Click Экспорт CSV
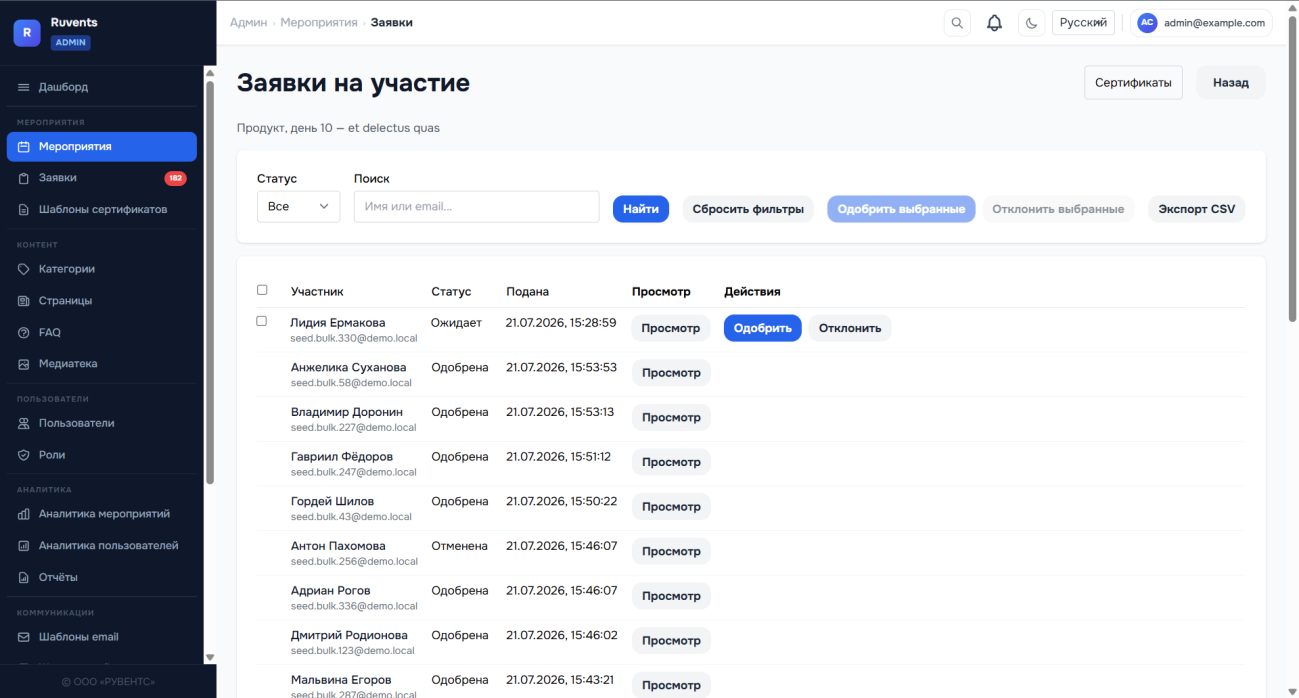The height and width of the screenshot is (698, 1299). click(1196, 209)
